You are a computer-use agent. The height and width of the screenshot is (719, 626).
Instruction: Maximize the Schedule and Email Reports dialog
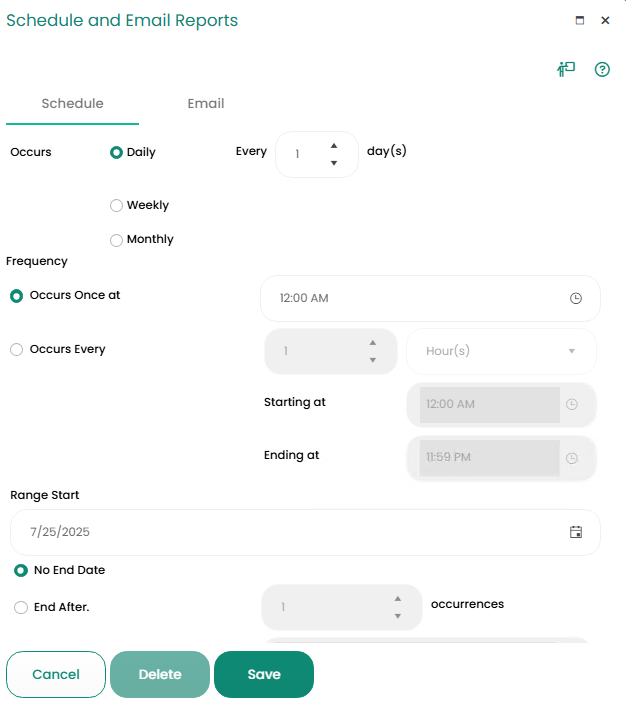[580, 20]
